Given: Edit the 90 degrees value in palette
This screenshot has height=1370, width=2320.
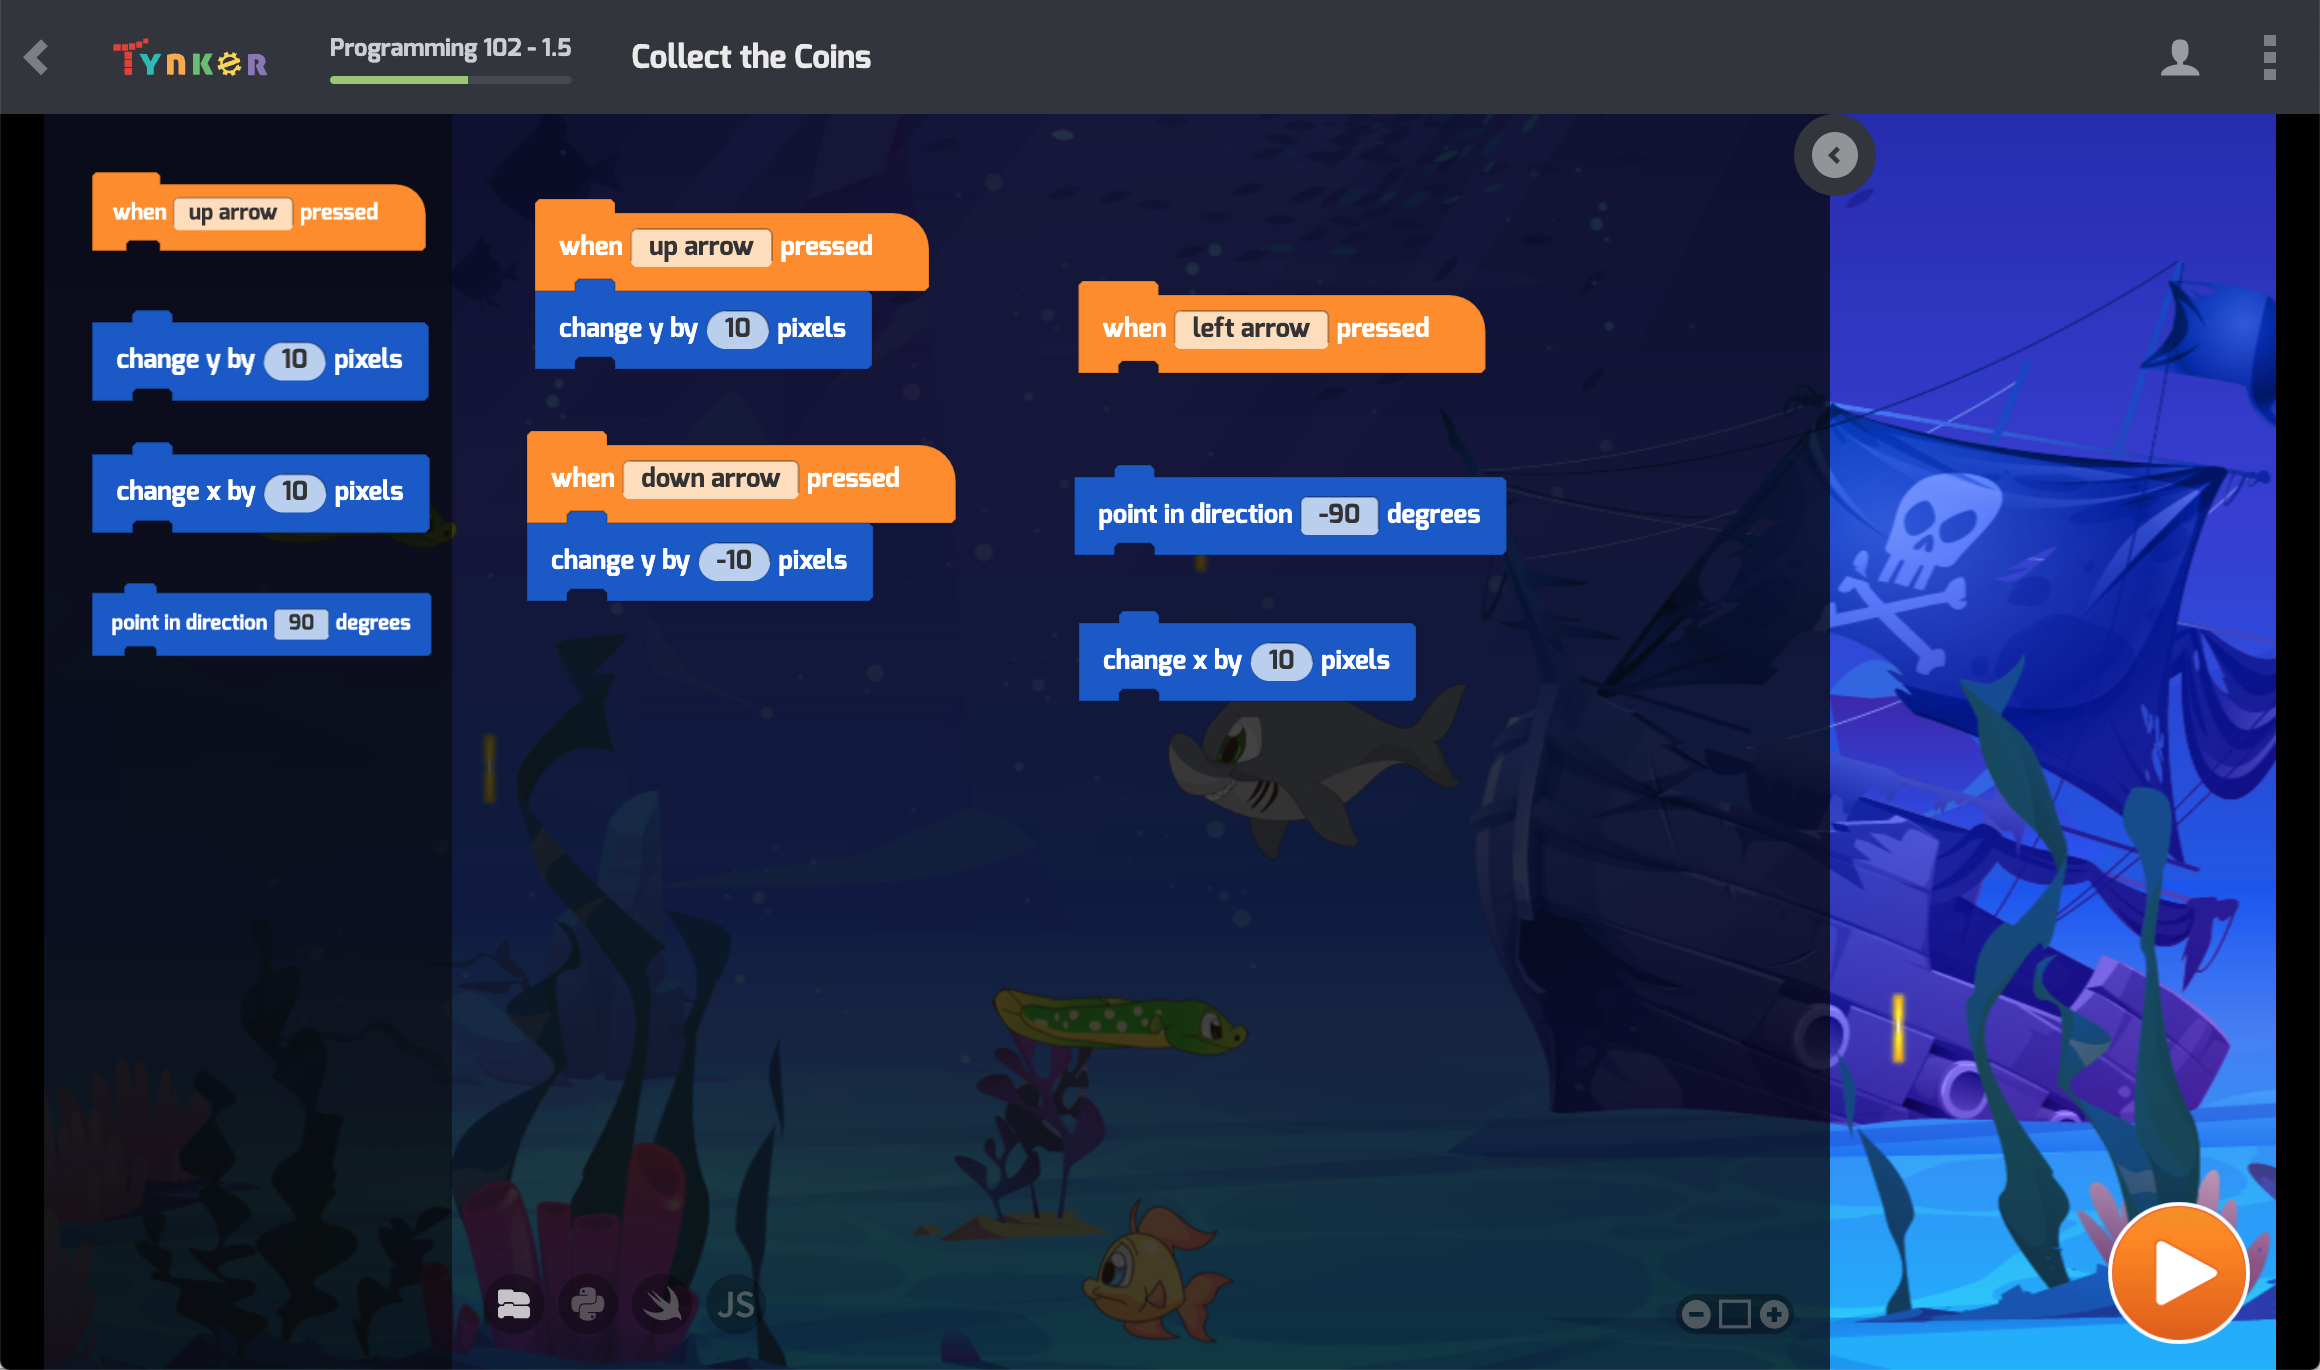Looking at the screenshot, I should (x=301, y=623).
